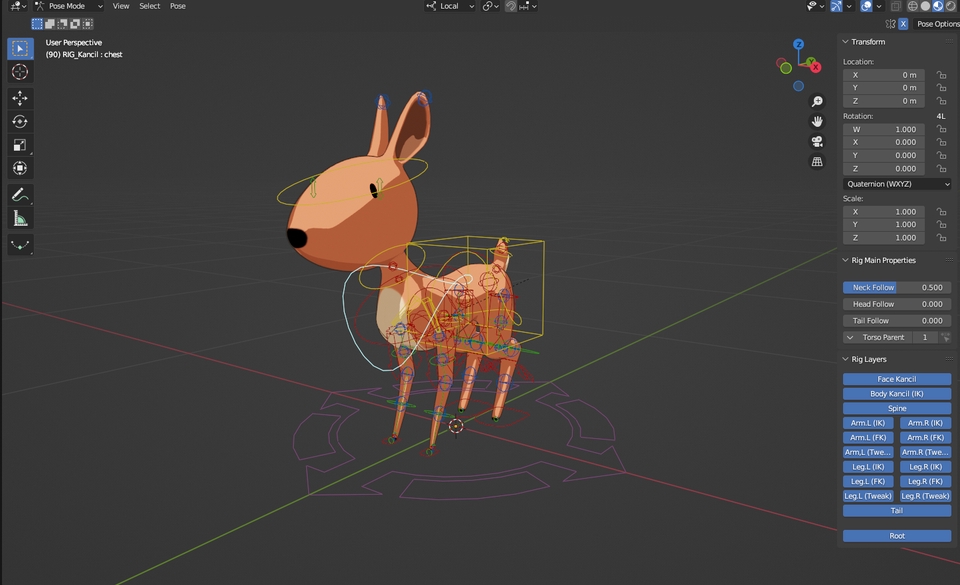Select the Move tool
This screenshot has width=960, height=585.
[20, 98]
